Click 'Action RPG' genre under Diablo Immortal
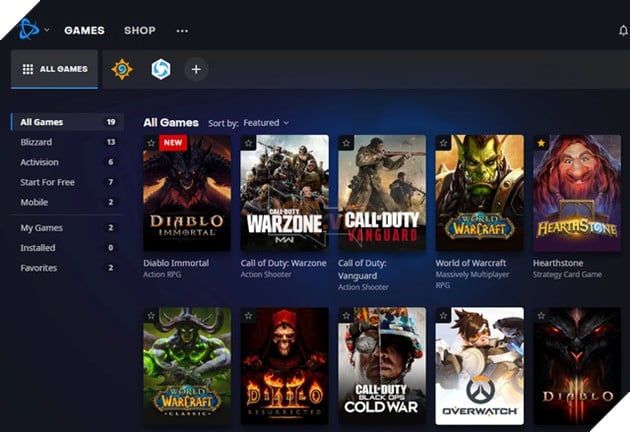The width and height of the screenshot is (630, 432). (x=162, y=275)
